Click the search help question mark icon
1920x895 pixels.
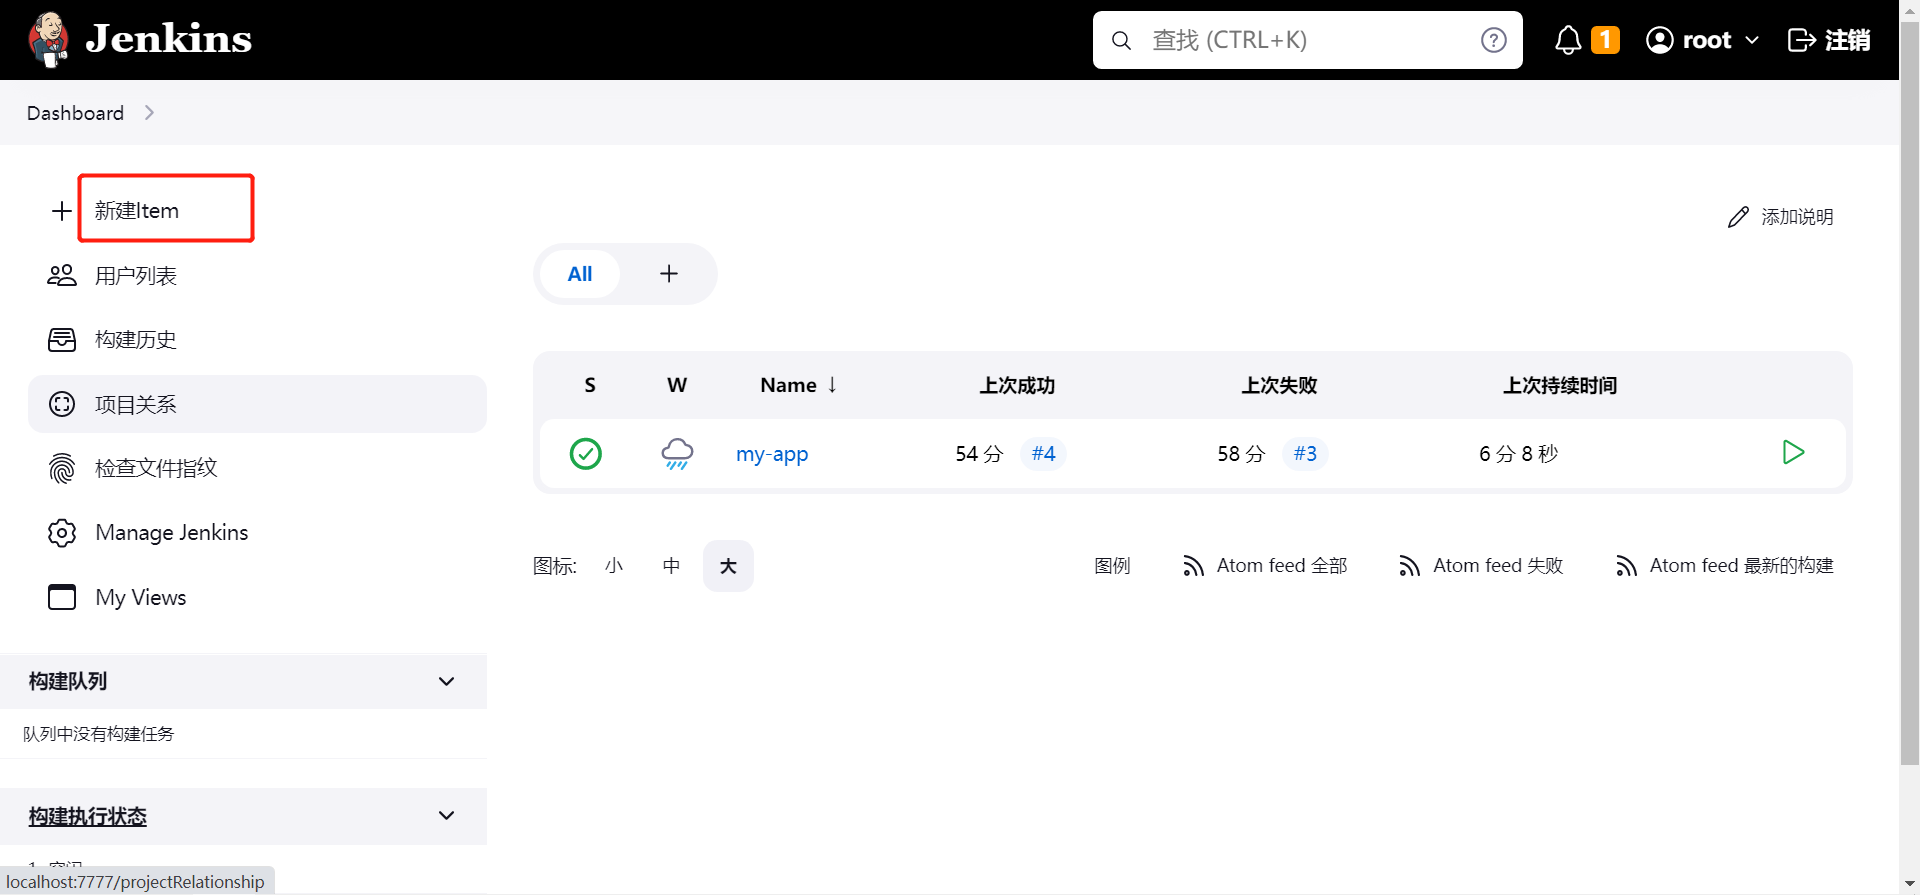[x=1493, y=40]
